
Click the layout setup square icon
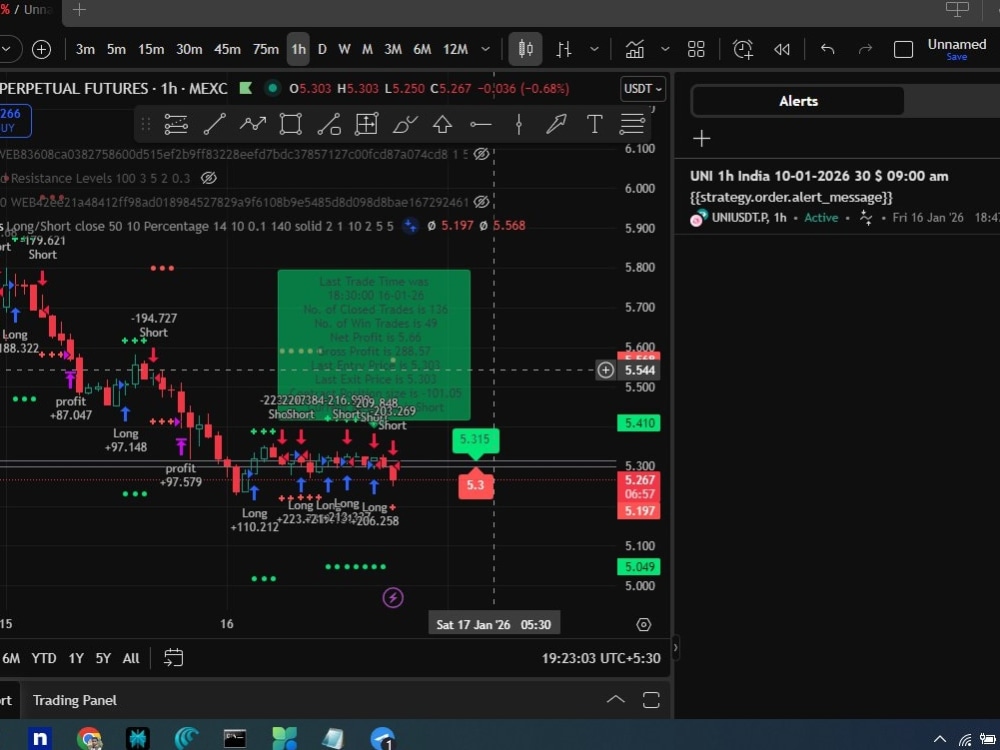coord(903,49)
